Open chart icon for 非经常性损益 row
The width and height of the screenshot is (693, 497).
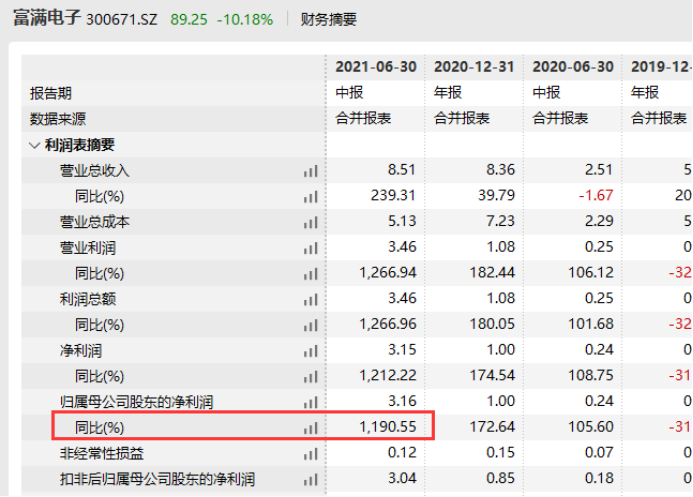tap(311, 454)
